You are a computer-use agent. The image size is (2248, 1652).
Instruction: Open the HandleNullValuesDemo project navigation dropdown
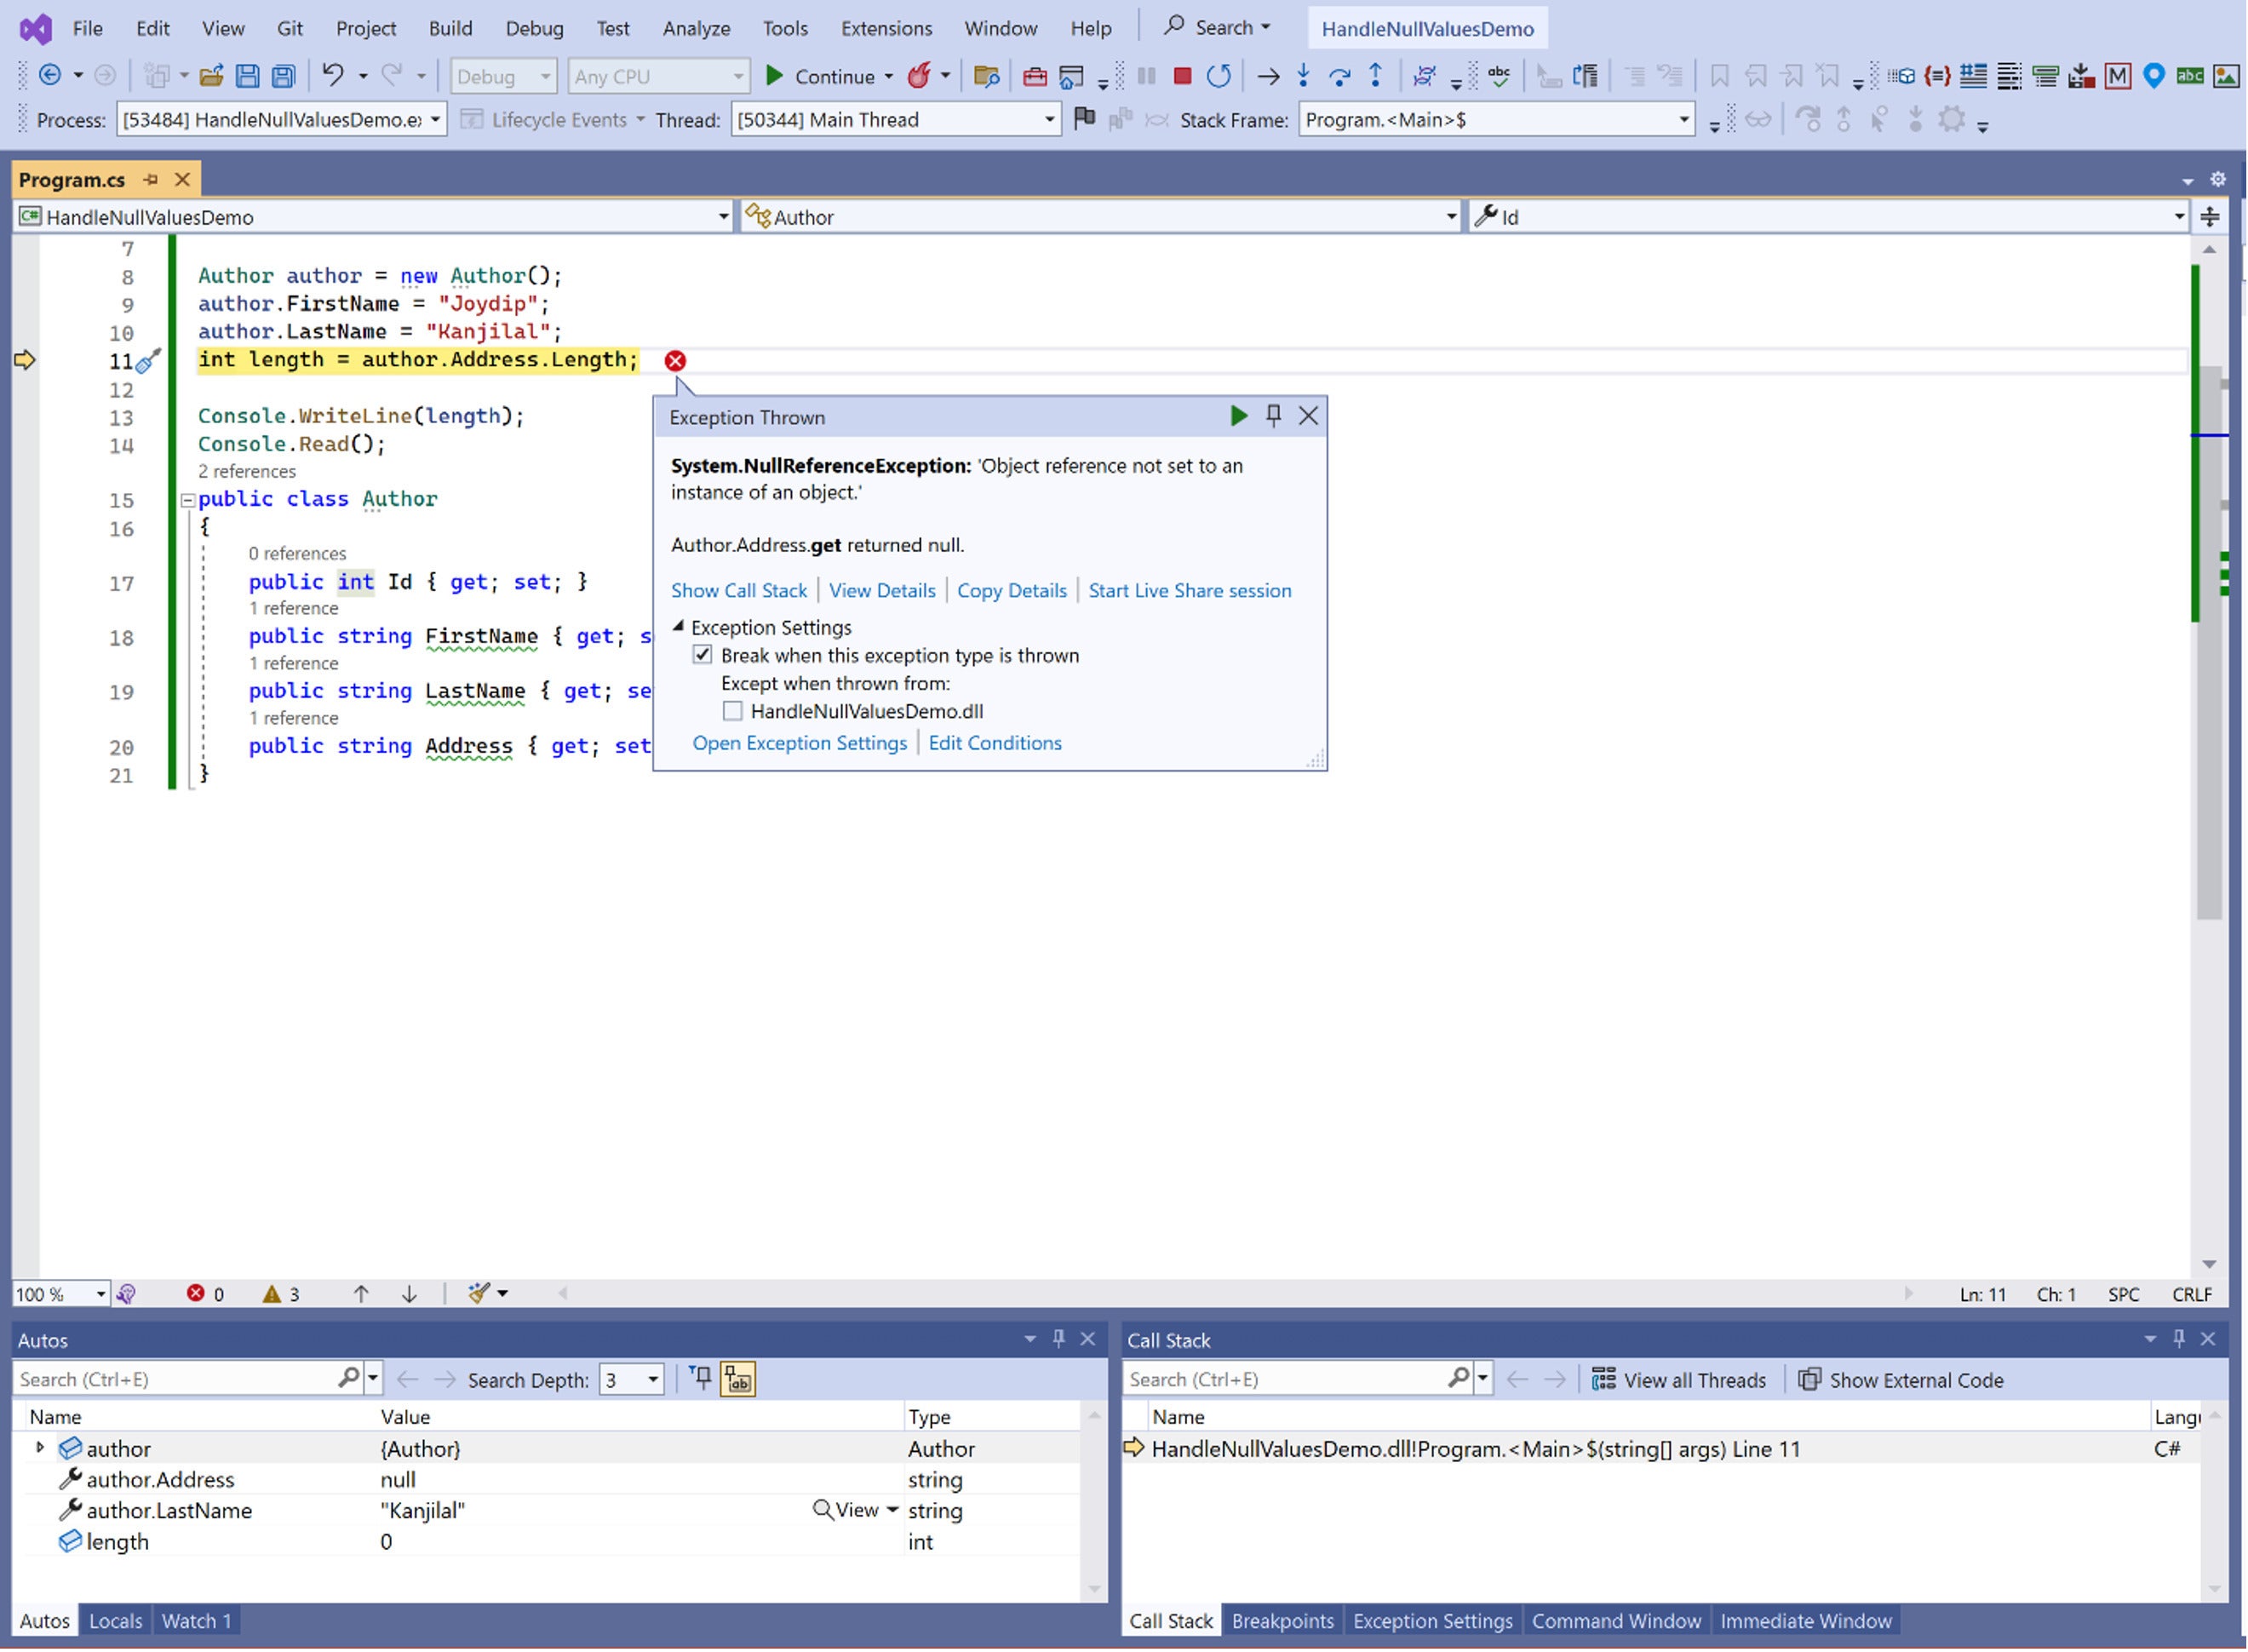click(x=374, y=217)
